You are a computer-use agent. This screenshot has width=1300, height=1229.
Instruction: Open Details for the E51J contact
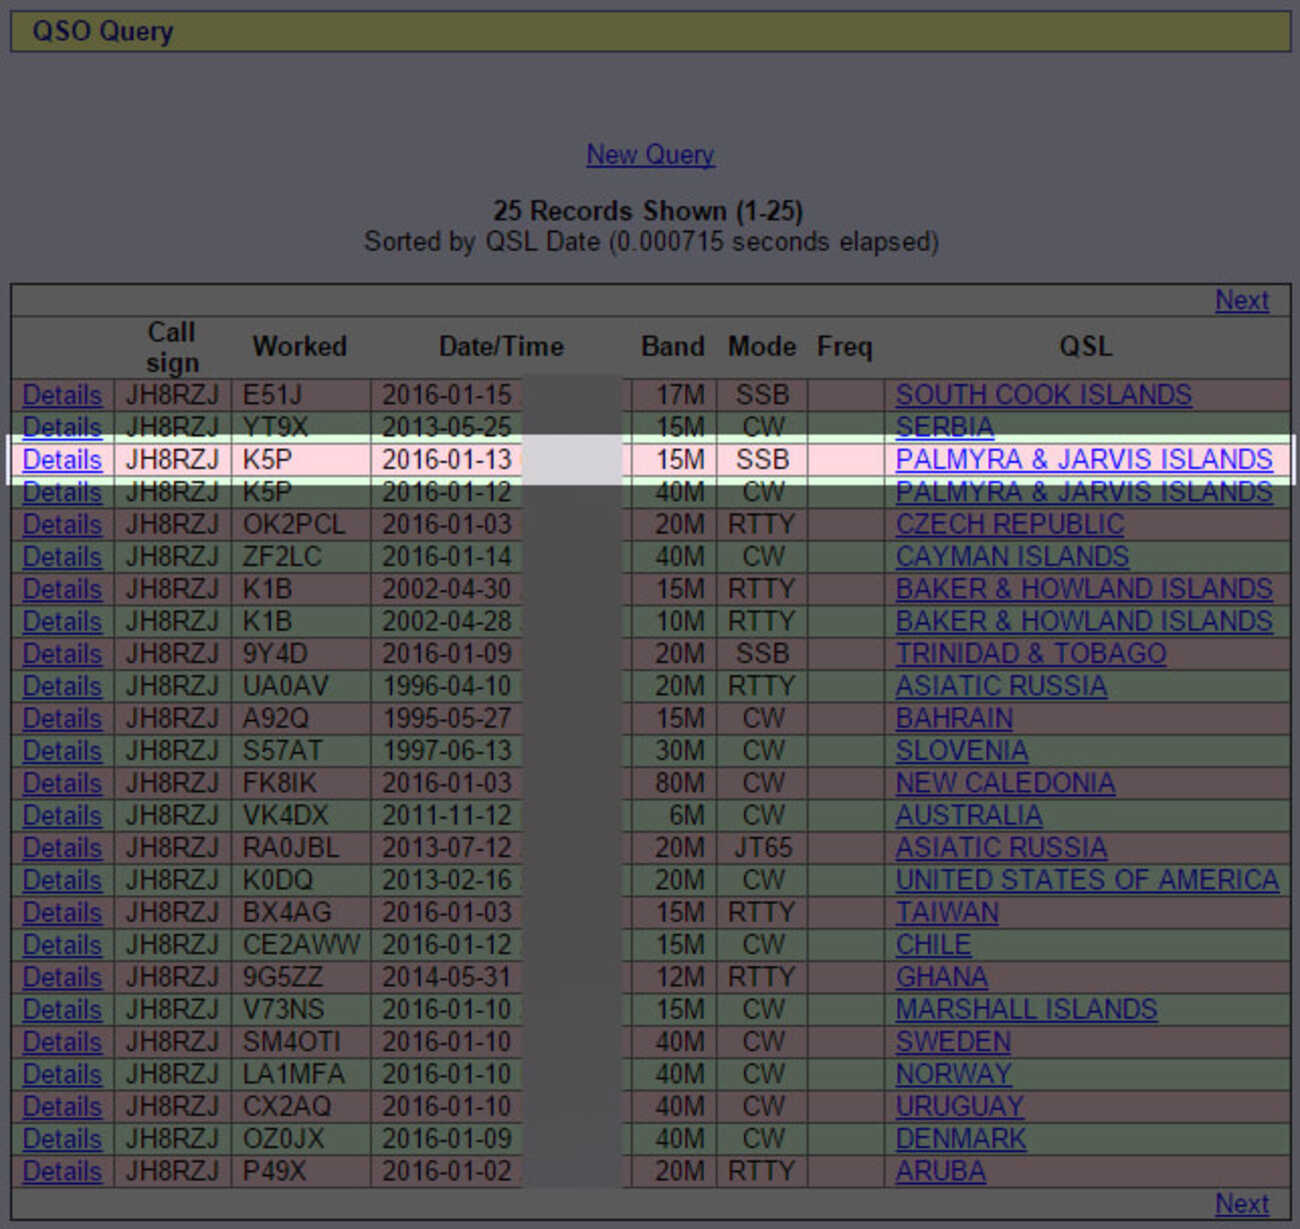[61, 395]
